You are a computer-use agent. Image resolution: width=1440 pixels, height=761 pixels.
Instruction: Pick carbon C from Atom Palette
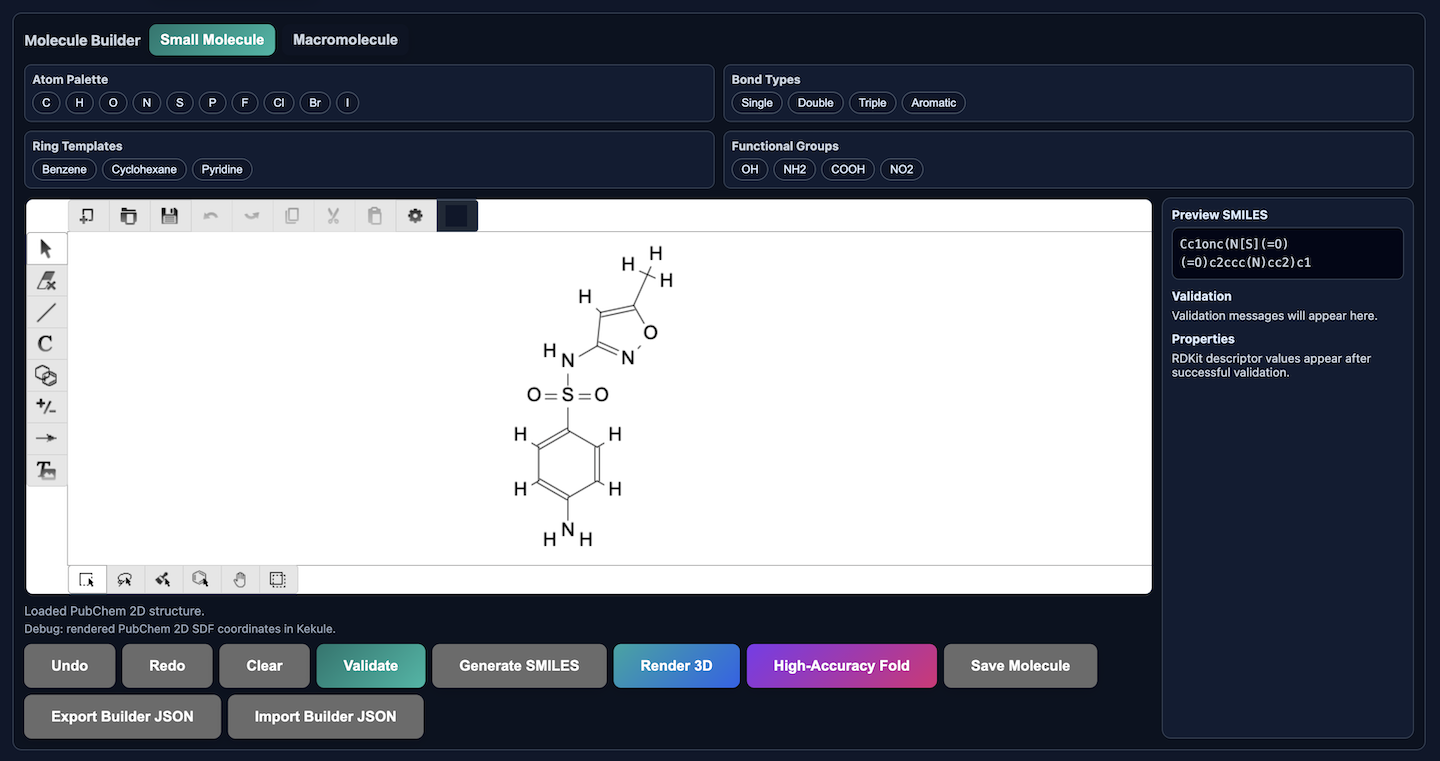click(46, 103)
